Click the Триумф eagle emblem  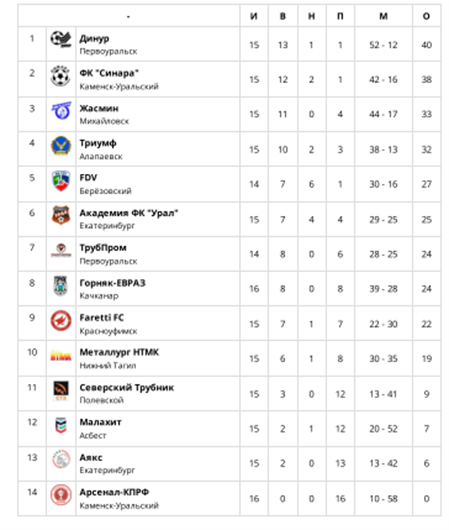point(61,146)
